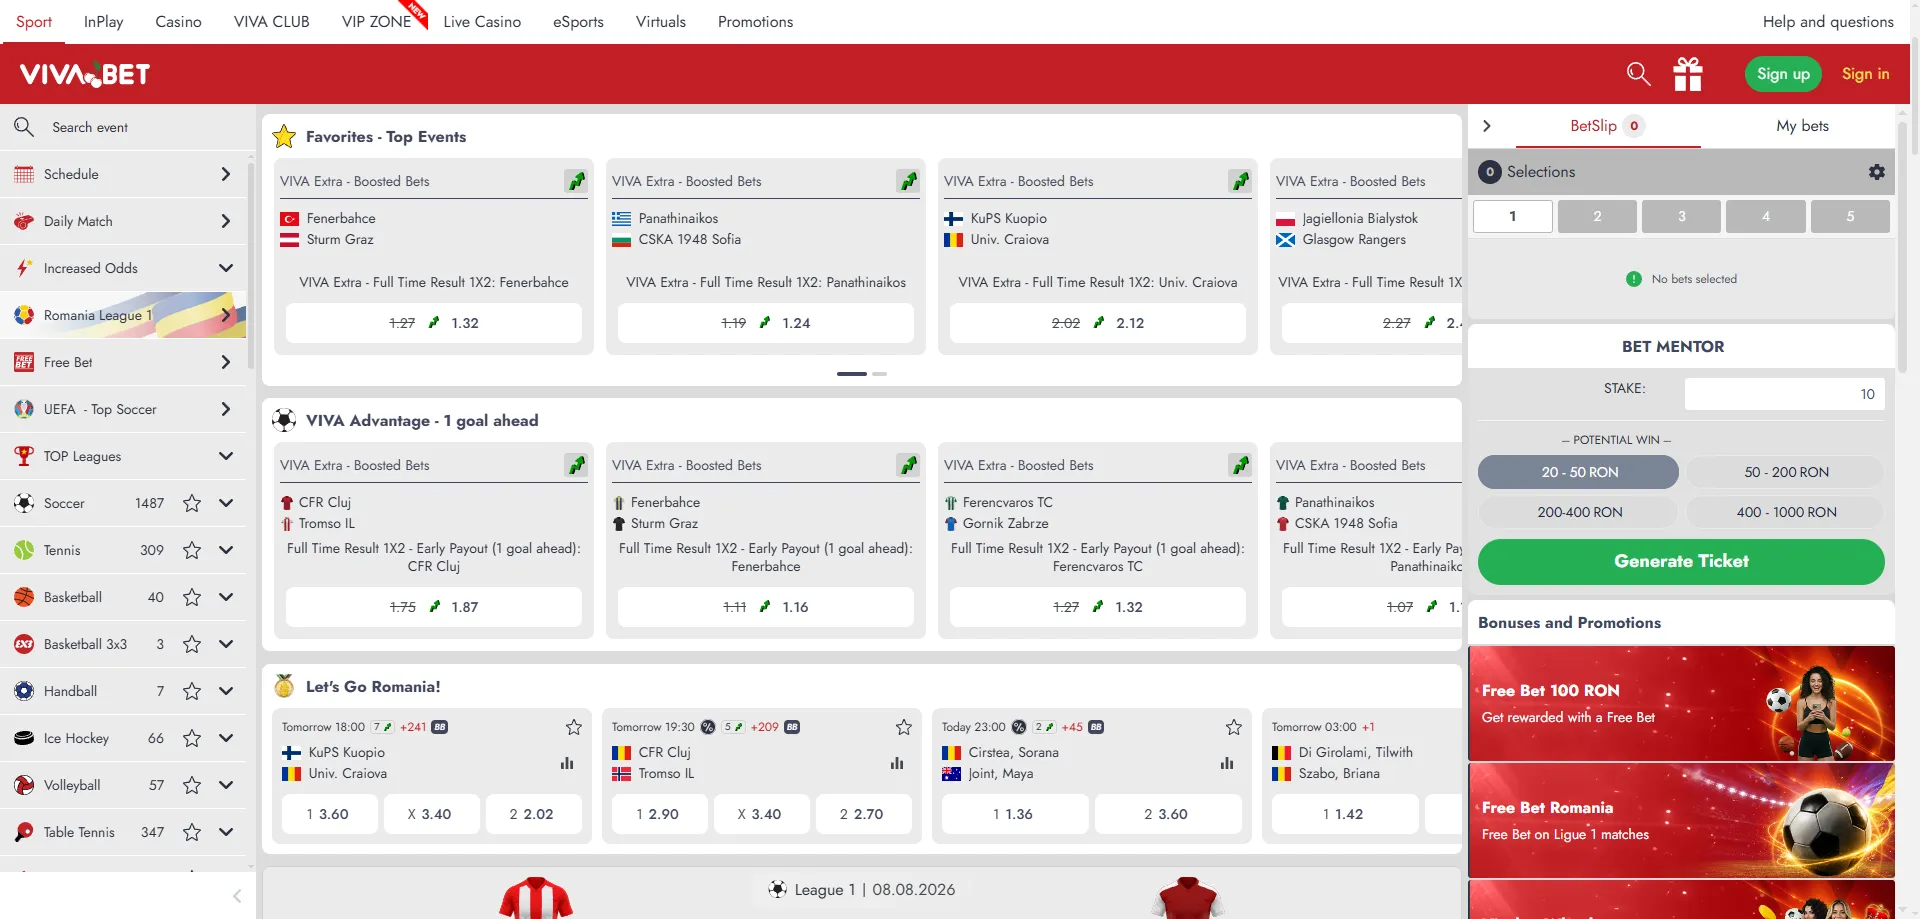1920x919 pixels.
Task: Select 50 - 200 RON potential win
Action: 1786,472
